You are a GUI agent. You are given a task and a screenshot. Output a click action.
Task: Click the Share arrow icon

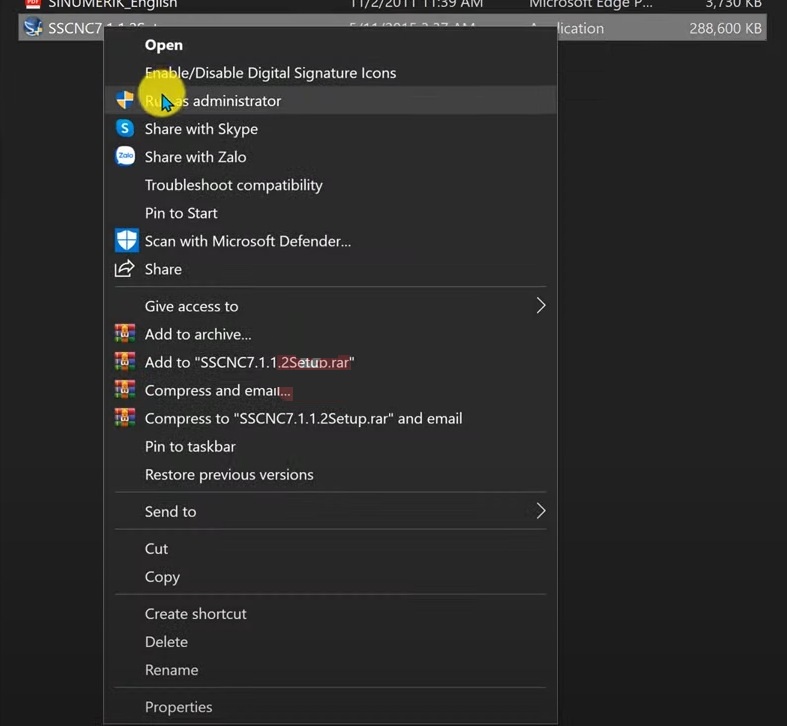pyautogui.click(x=124, y=269)
